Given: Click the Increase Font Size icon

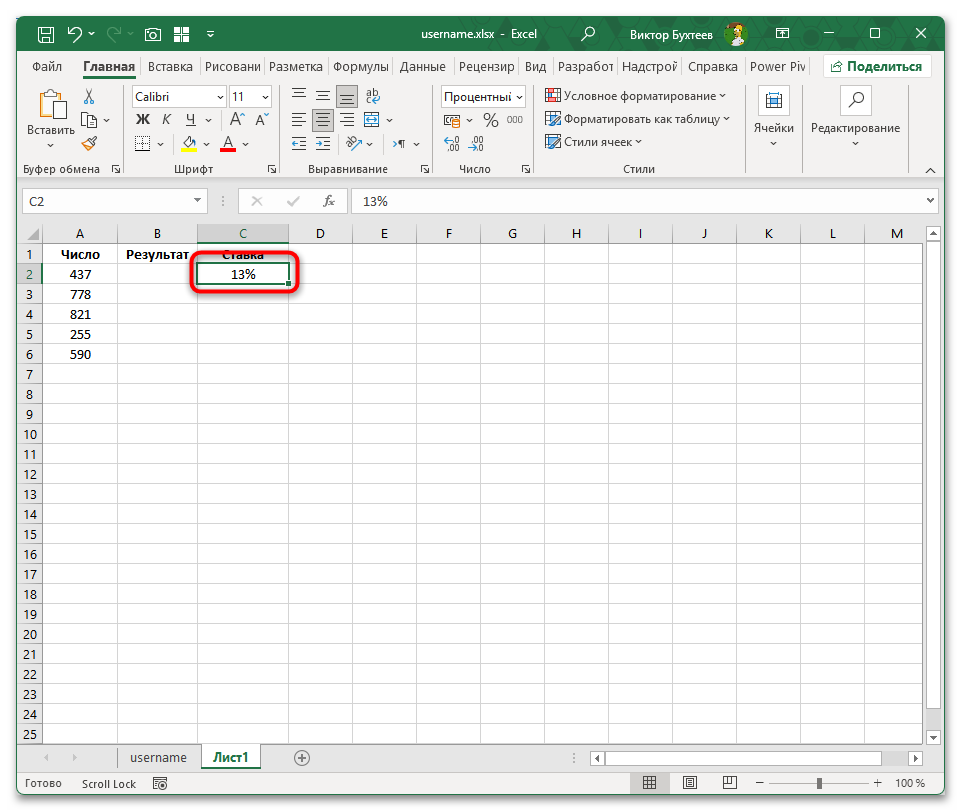Looking at the screenshot, I should 236,118.
